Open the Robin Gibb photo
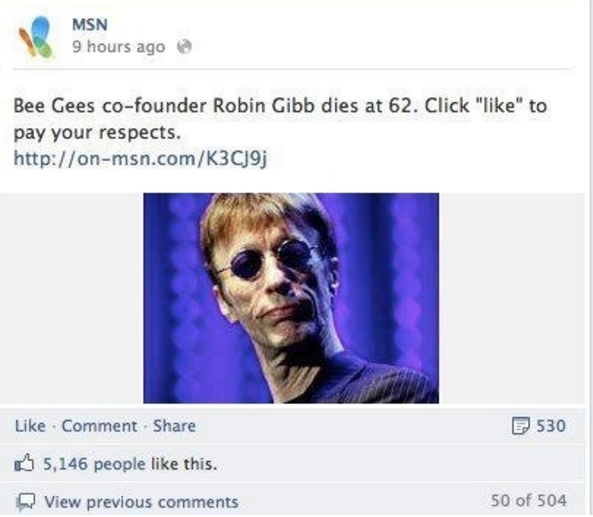 coord(291,298)
